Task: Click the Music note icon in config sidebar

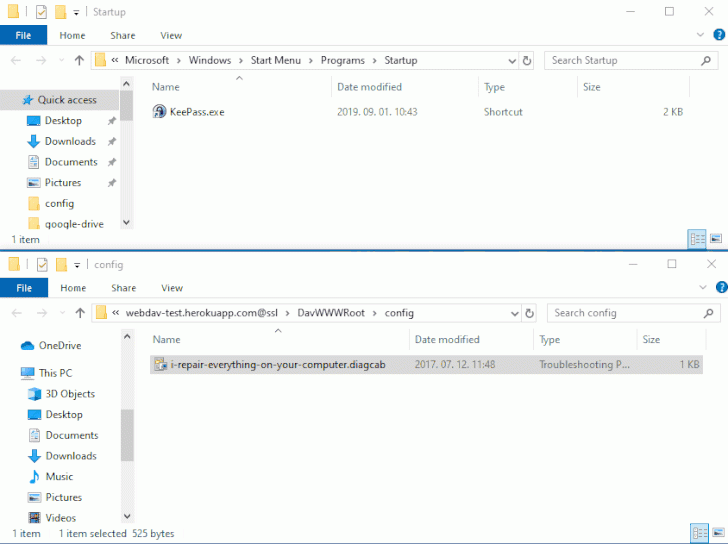Action: click(34, 477)
